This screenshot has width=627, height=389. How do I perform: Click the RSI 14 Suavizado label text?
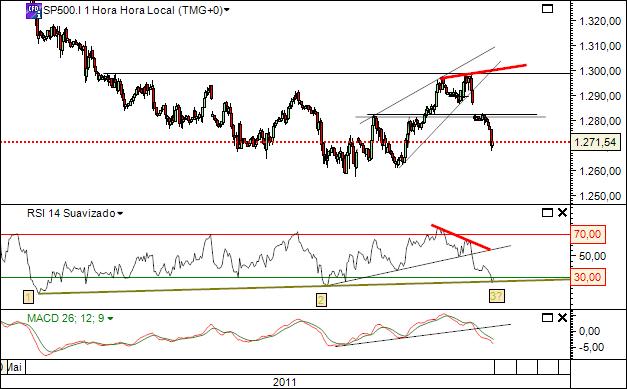[x=71, y=213]
